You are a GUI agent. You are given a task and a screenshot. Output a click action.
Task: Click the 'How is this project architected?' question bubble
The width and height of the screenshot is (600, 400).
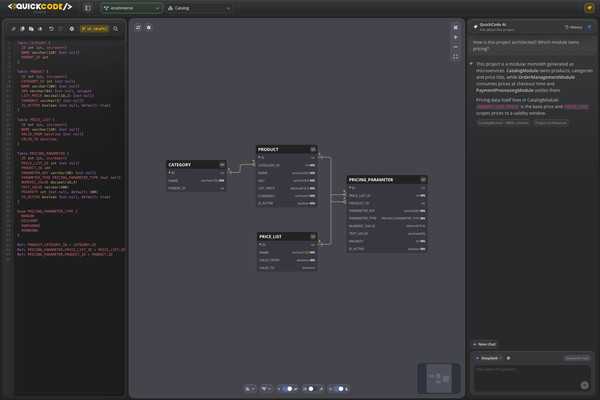(x=532, y=46)
